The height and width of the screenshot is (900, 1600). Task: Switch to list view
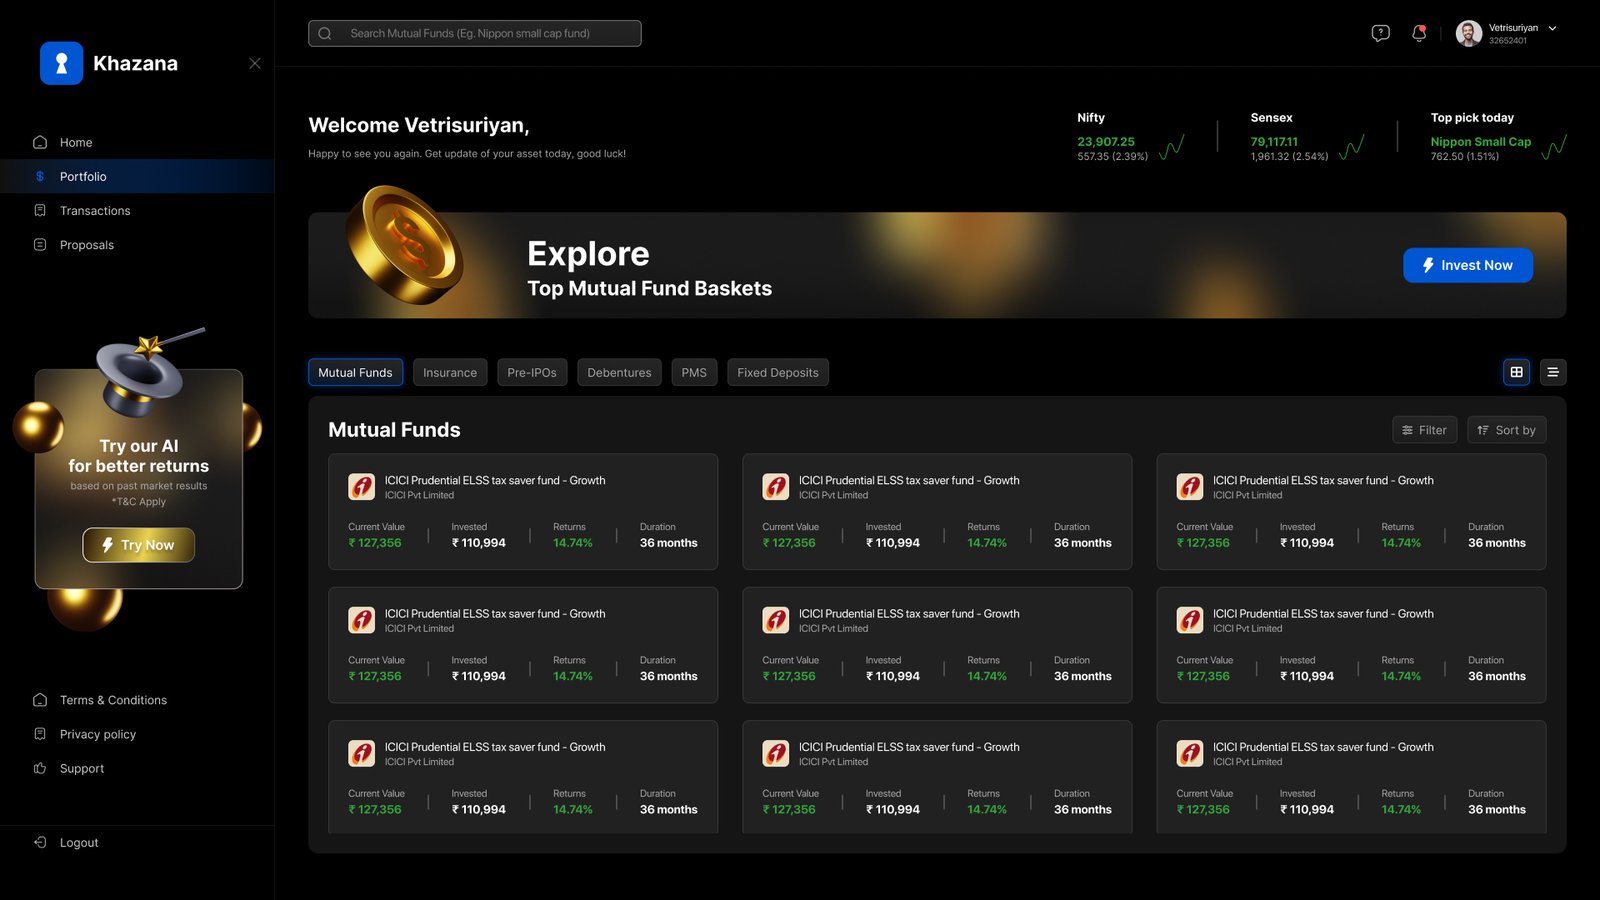(x=1553, y=372)
